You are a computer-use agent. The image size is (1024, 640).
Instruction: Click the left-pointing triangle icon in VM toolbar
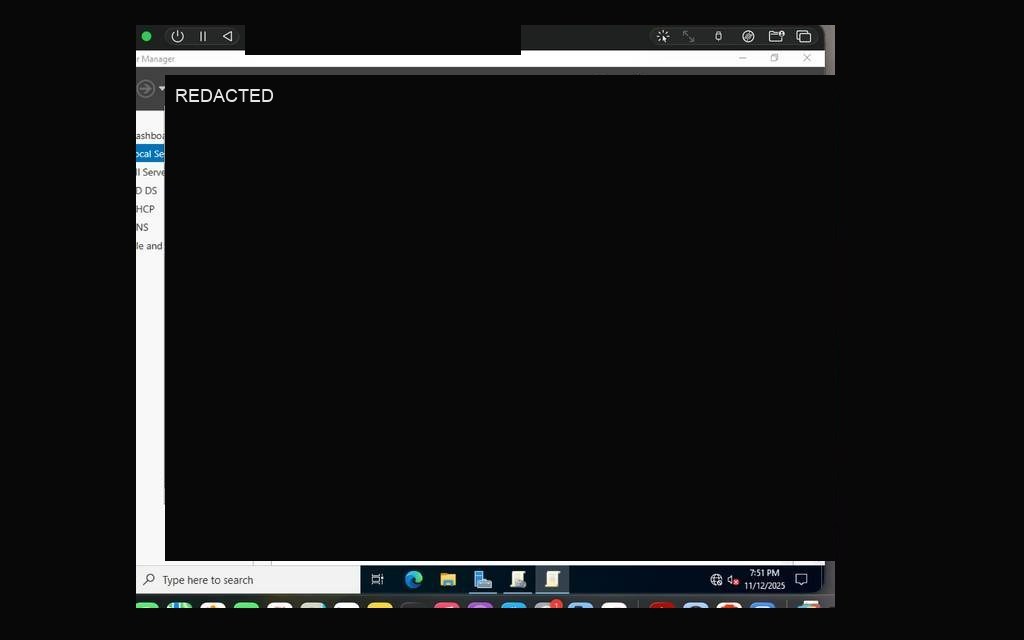click(x=227, y=37)
